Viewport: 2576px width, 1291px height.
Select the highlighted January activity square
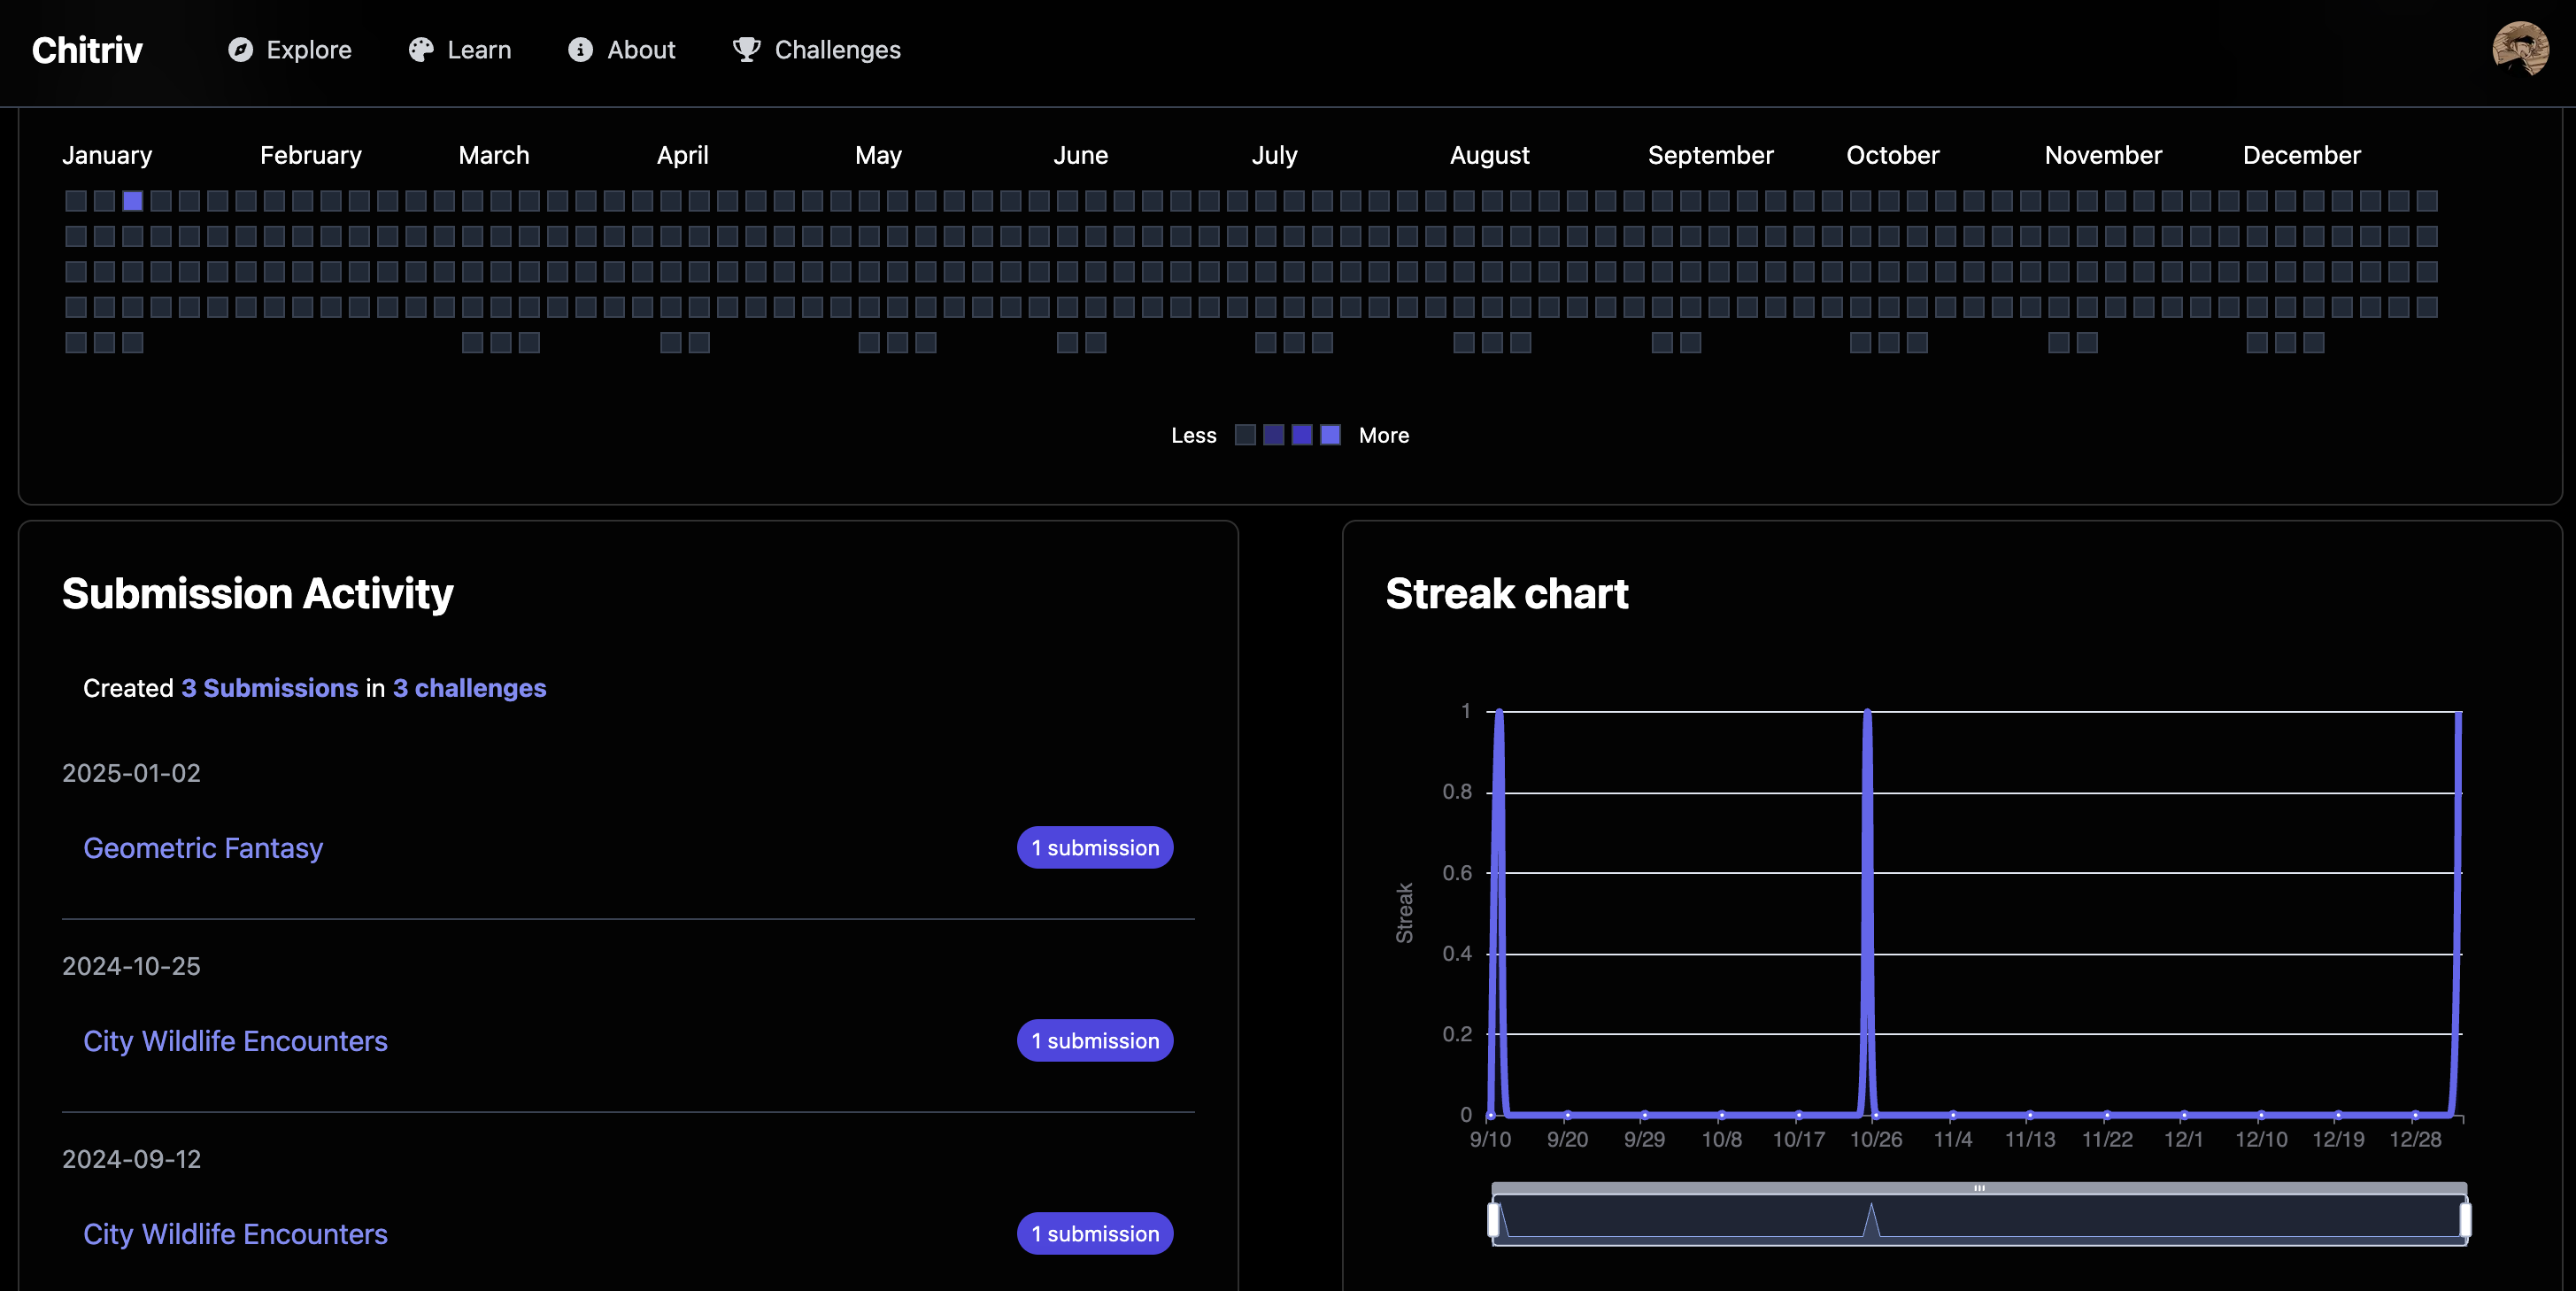click(x=132, y=201)
